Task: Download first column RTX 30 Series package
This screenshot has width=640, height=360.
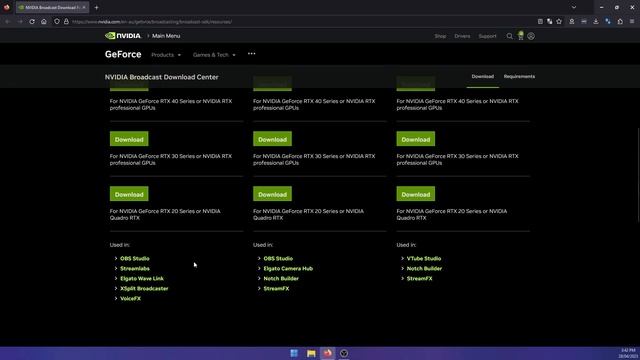Action: [x=129, y=139]
